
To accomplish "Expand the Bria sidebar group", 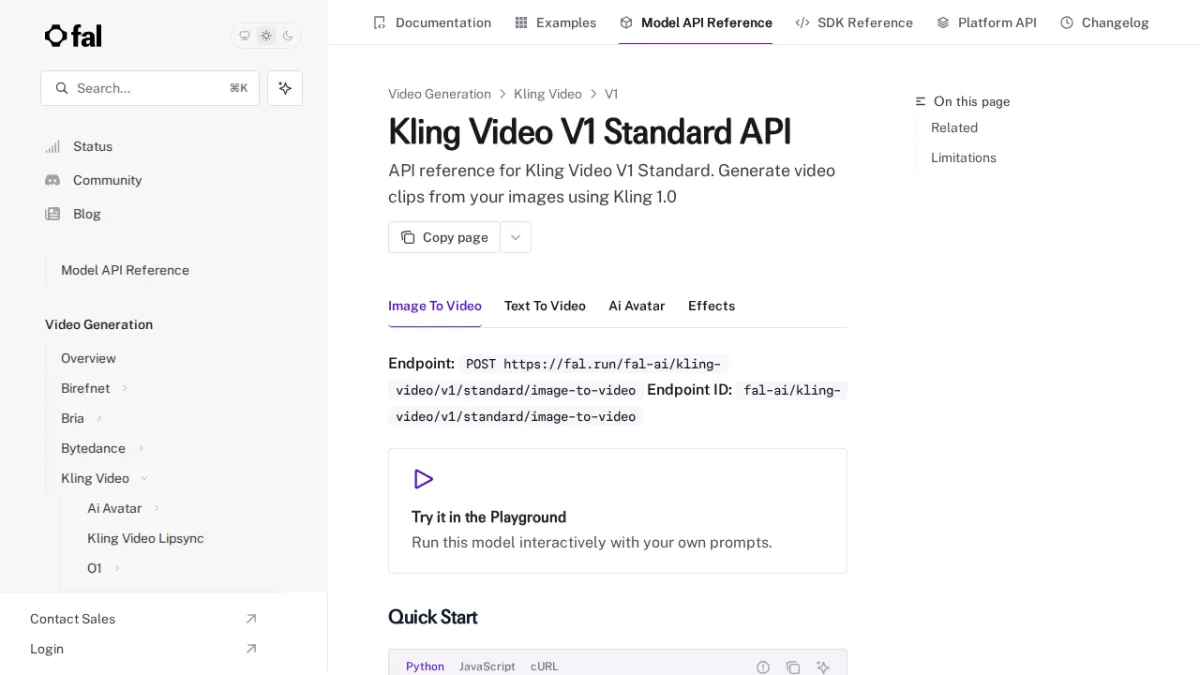I will [82, 418].
